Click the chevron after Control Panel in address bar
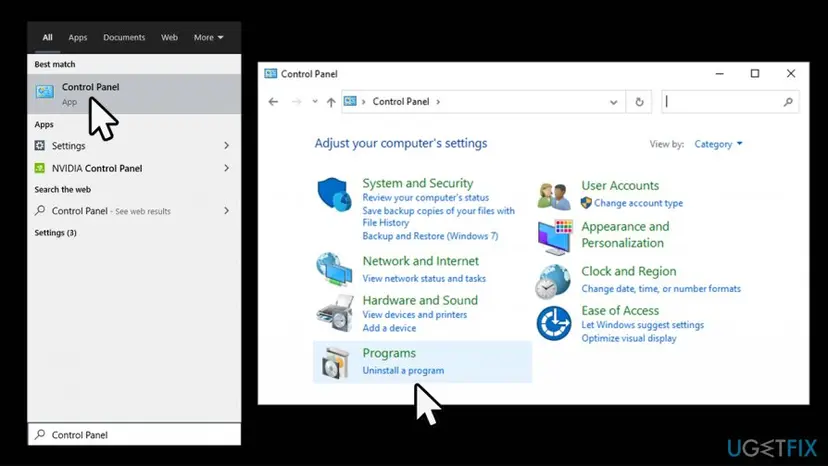This screenshot has width=828, height=467. pos(438,101)
